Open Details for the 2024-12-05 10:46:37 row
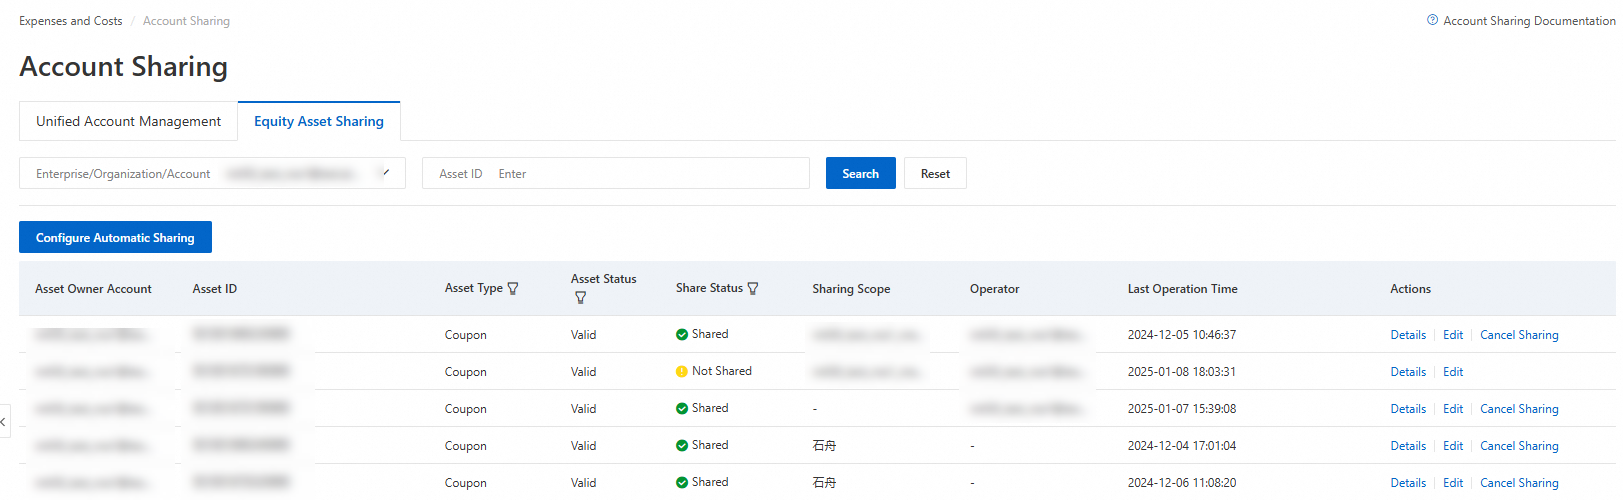Screen dimensions: 1623x500 click(x=1408, y=335)
